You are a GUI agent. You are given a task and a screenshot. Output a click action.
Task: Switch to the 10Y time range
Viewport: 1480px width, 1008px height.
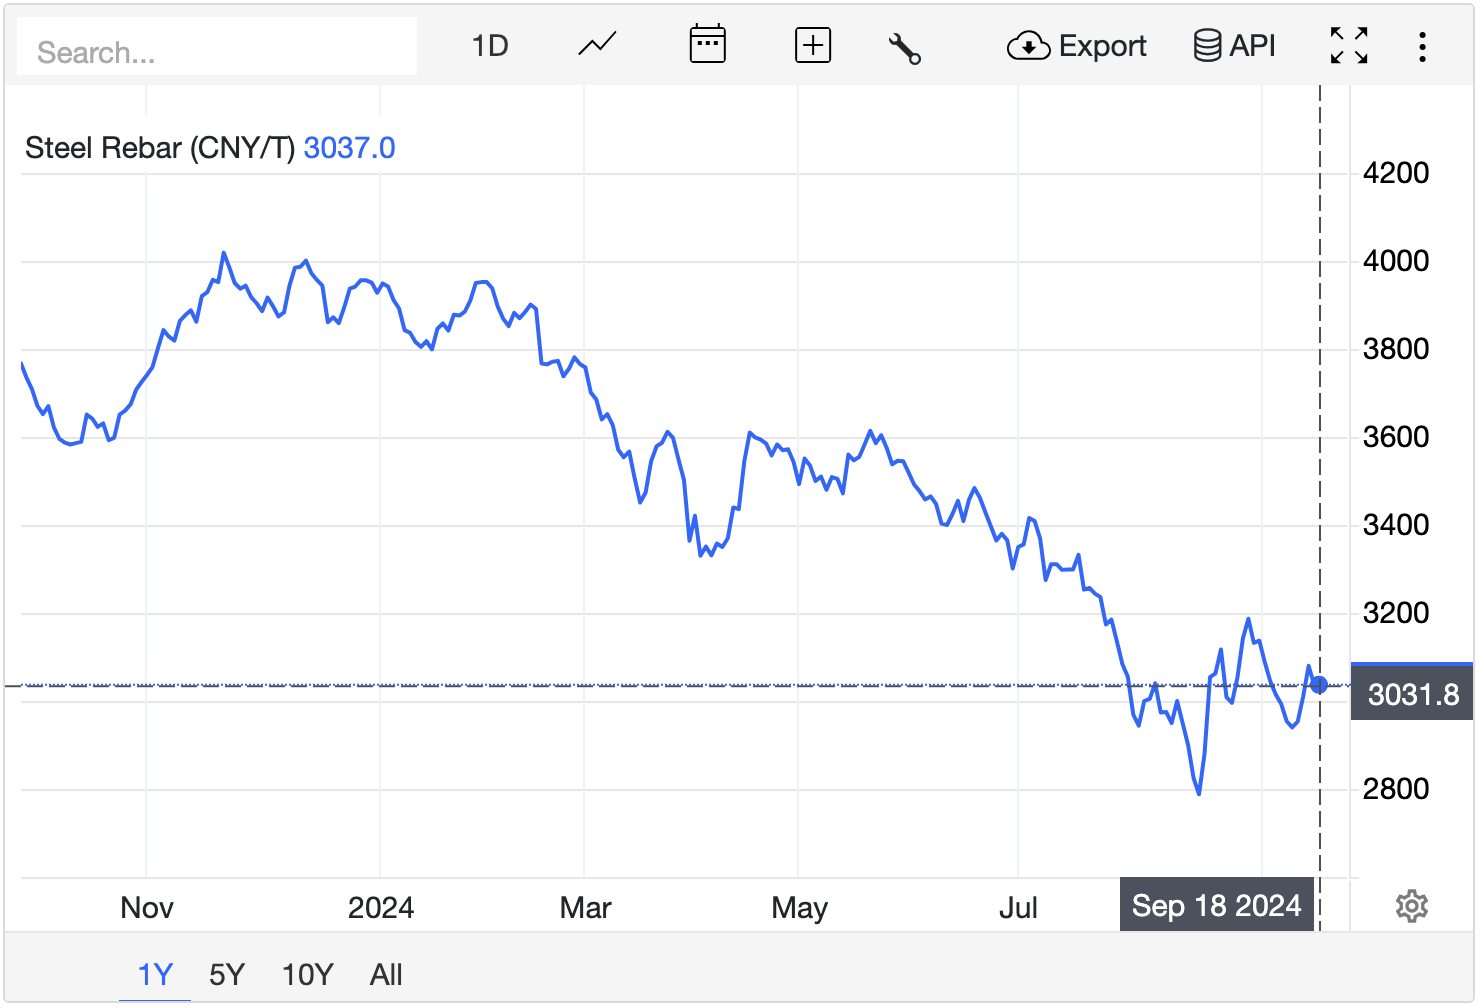click(307, 974)
